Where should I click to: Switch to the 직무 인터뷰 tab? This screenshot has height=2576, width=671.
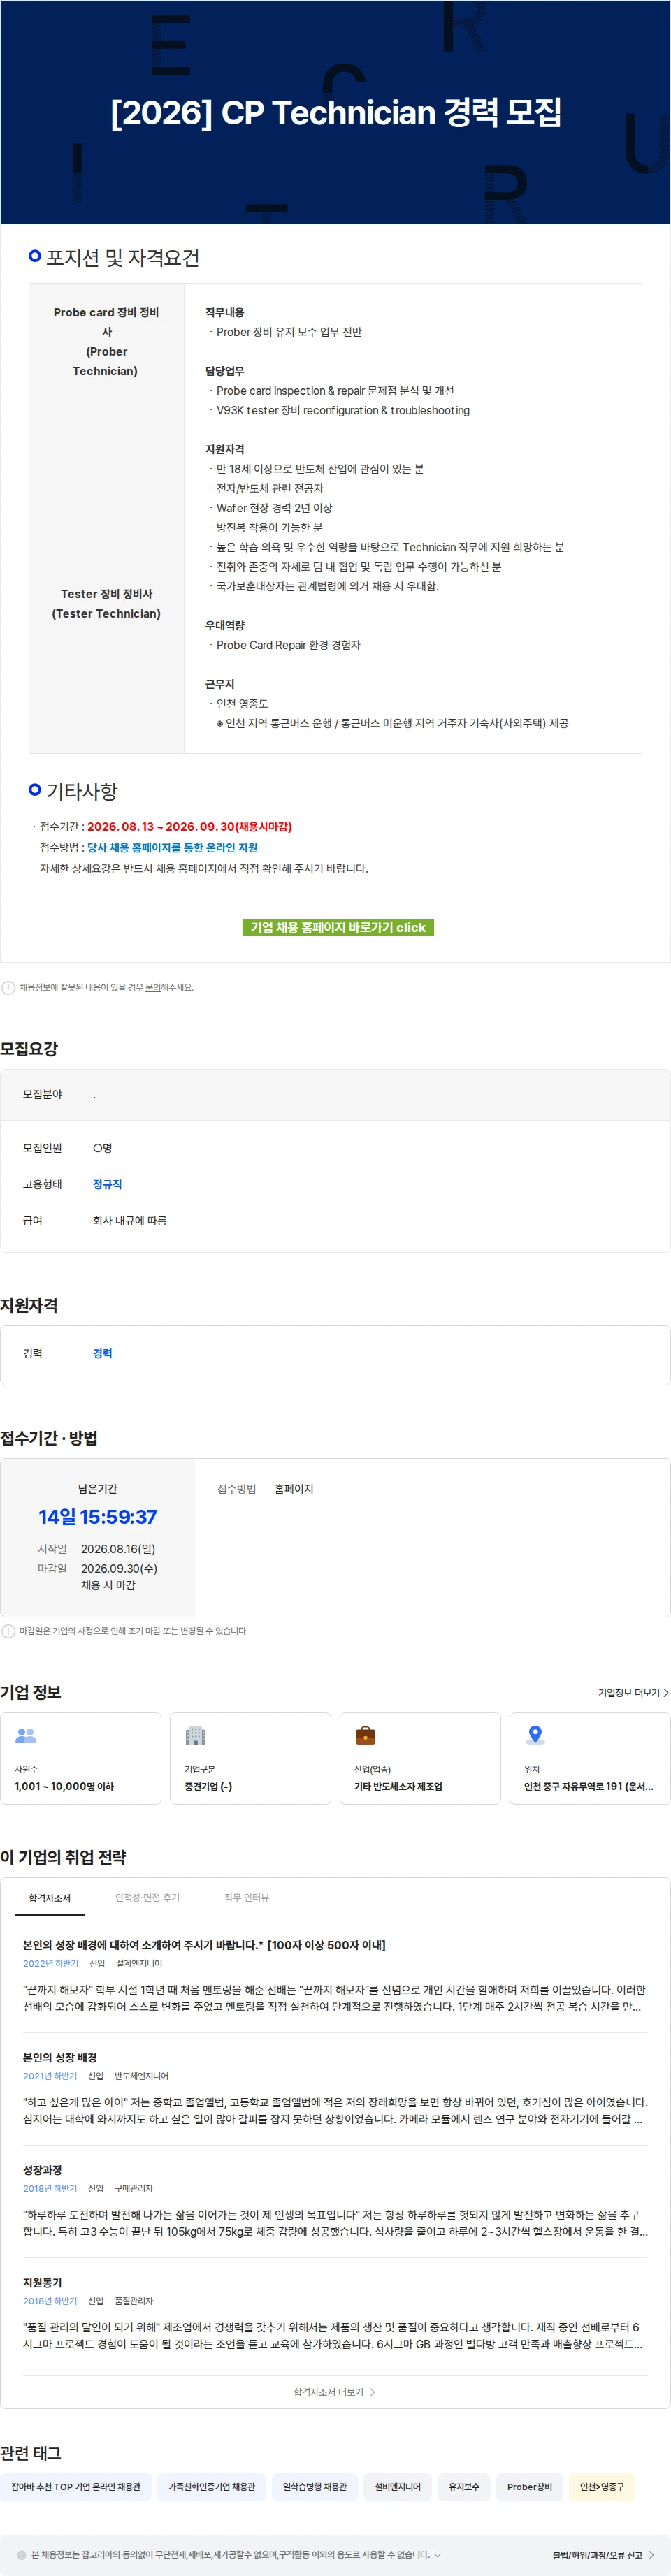click(x=246, y=1898)
